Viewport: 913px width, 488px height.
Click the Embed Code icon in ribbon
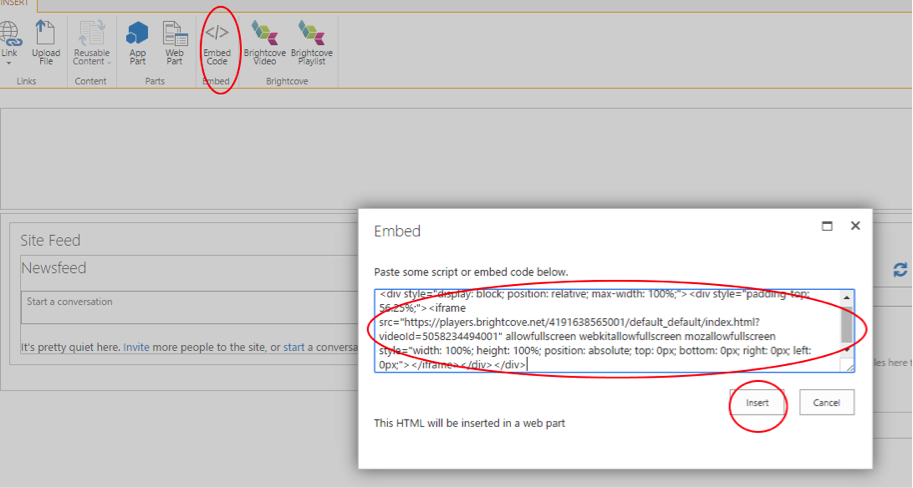[217, 42]
